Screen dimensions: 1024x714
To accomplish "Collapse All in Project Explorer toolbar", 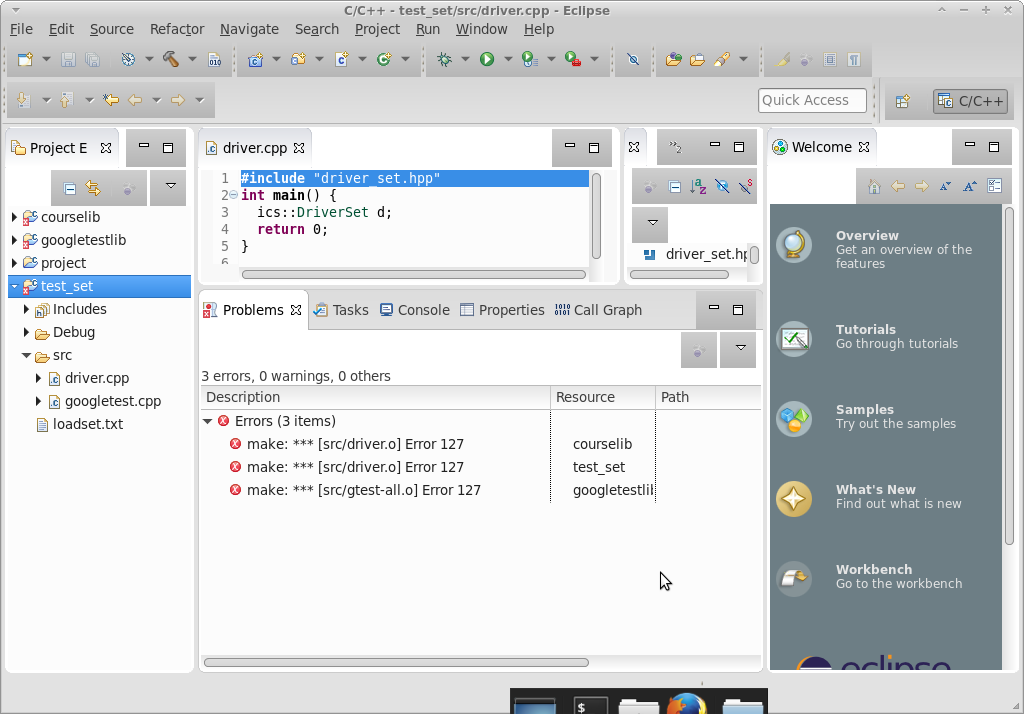I will 70,189.
